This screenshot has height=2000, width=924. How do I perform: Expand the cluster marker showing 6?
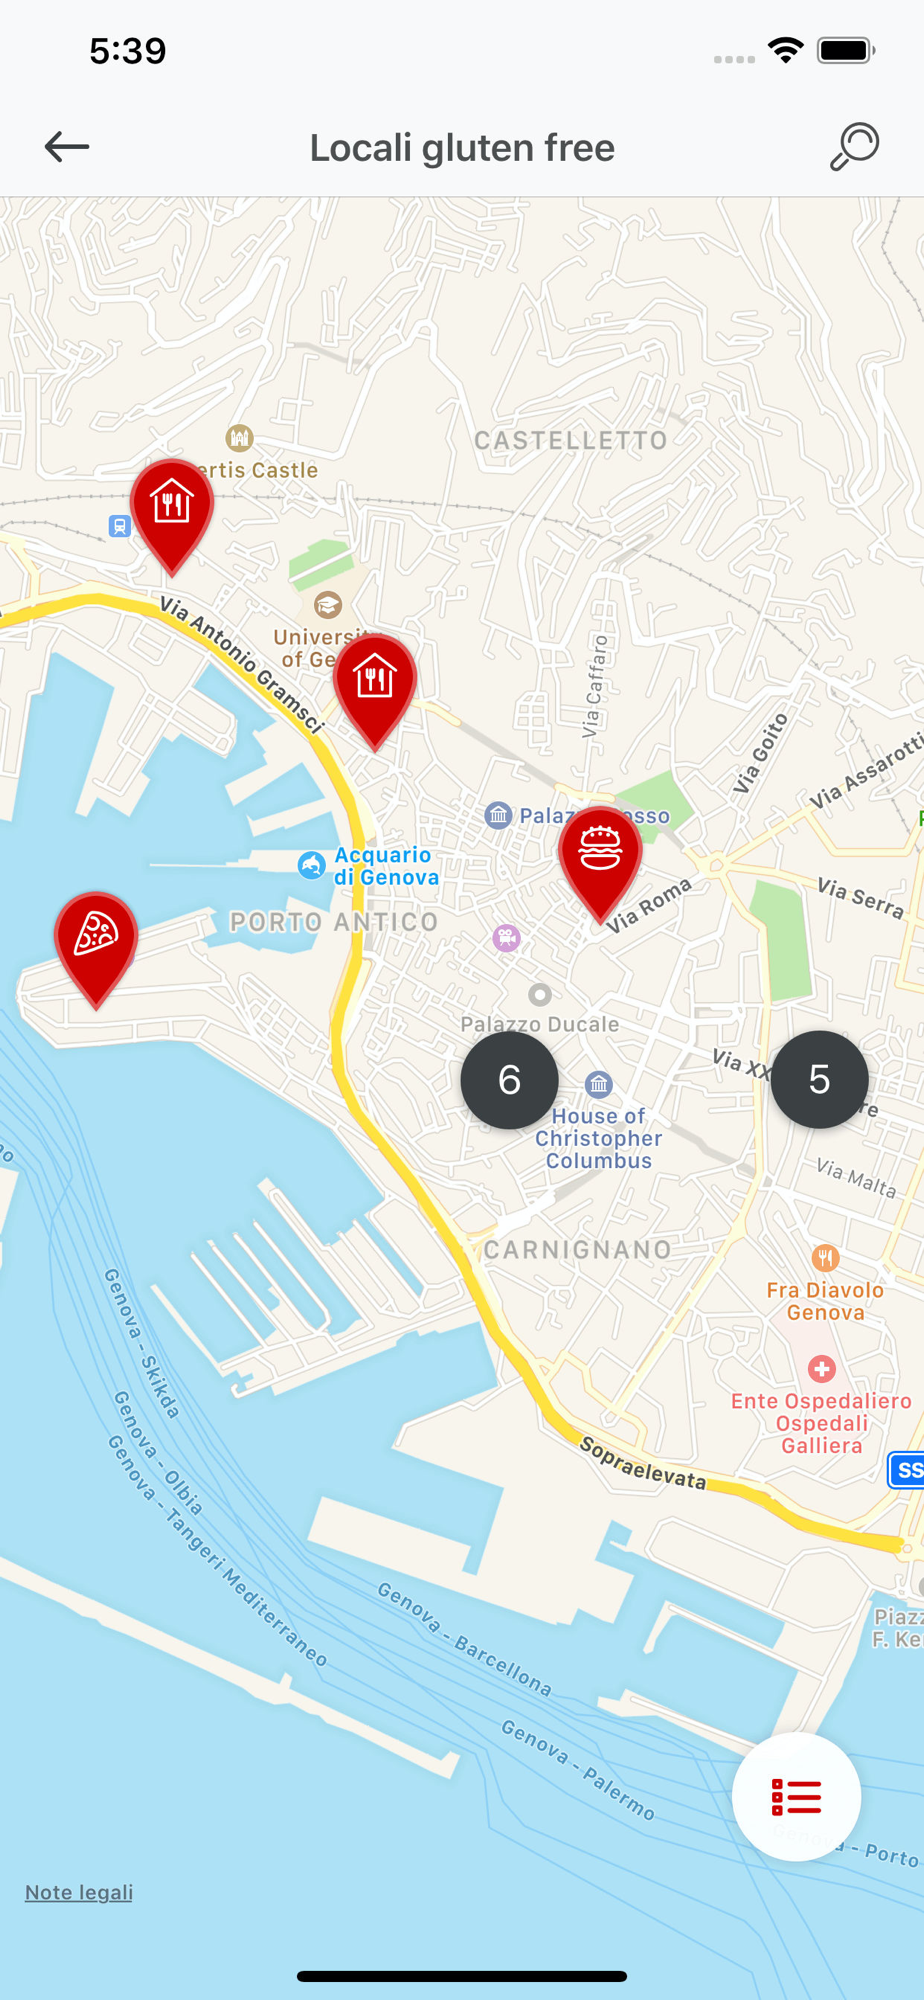pos(509,1080)
